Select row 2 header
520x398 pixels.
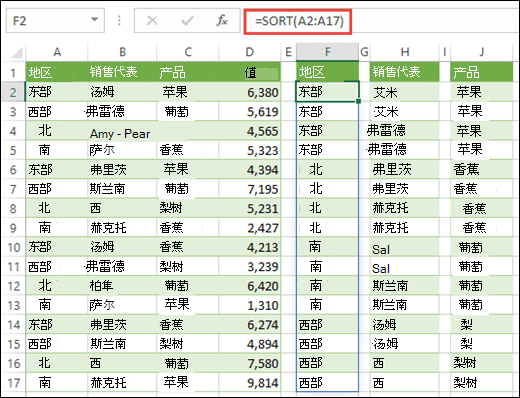[x=13, y=92]
